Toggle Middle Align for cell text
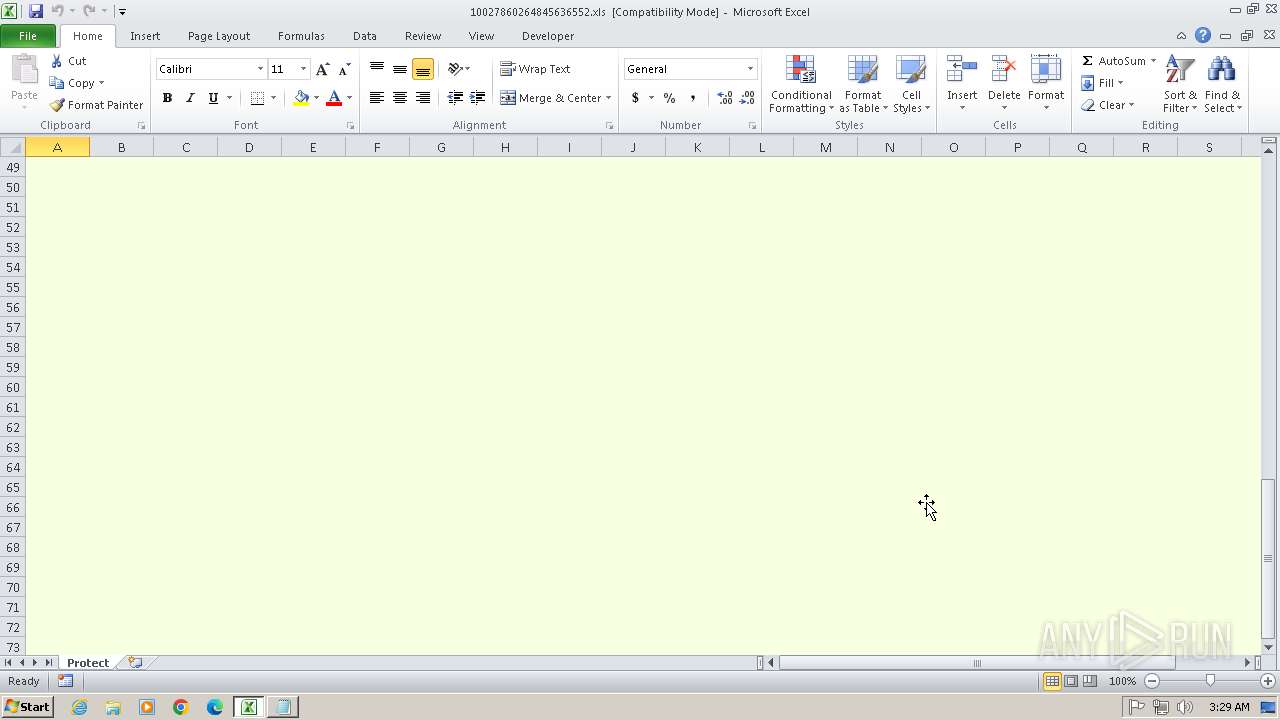Screen dimensions: 1280x720 [x=400, y=69]
